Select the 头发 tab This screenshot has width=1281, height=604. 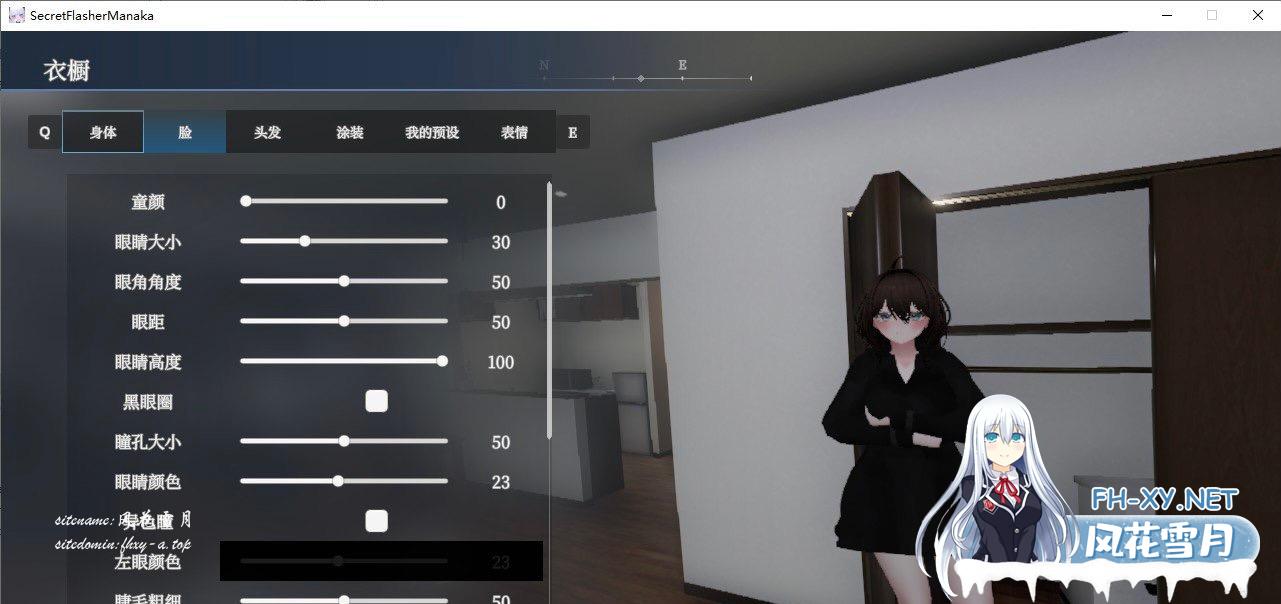(x=267, y=132)
